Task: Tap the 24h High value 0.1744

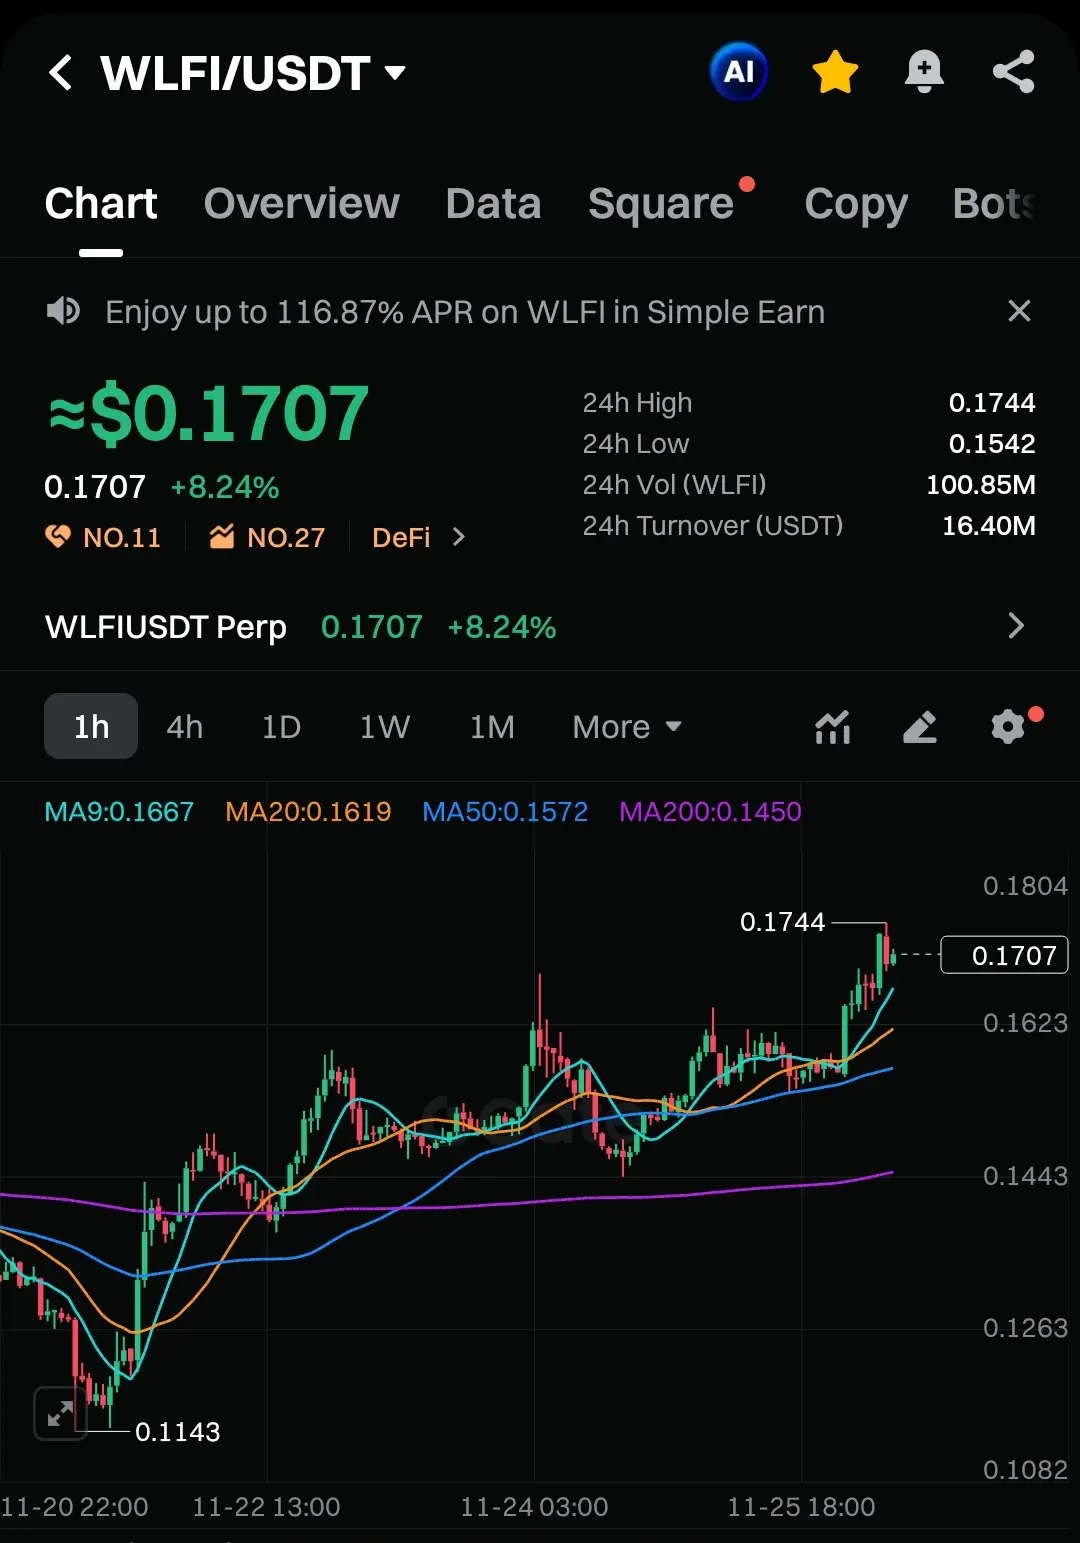Action: point(992,403)
